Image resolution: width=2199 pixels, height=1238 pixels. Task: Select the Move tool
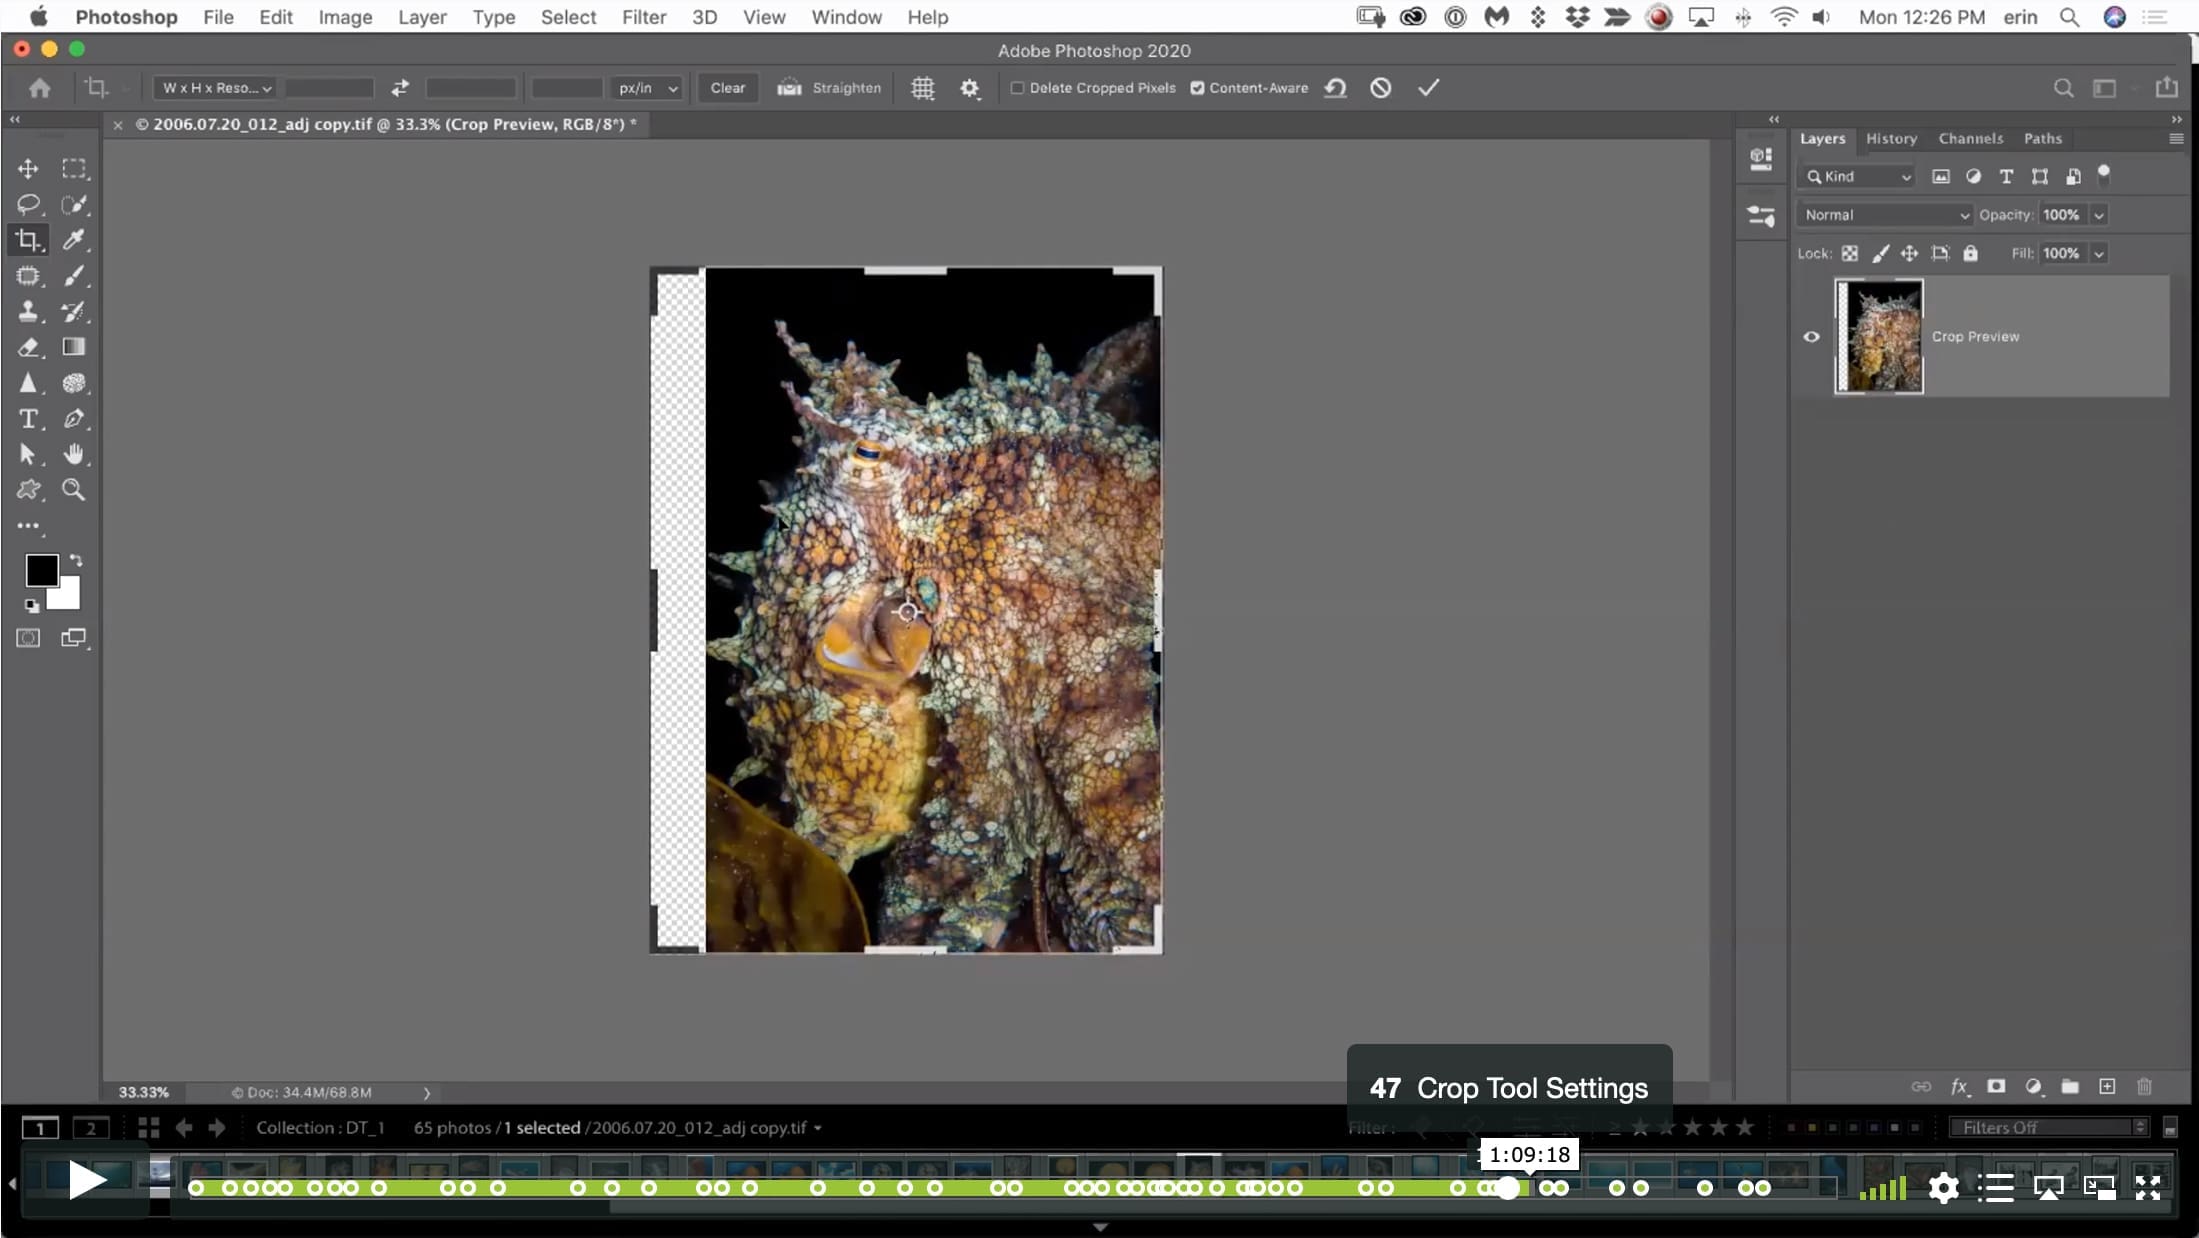[28, 169]
